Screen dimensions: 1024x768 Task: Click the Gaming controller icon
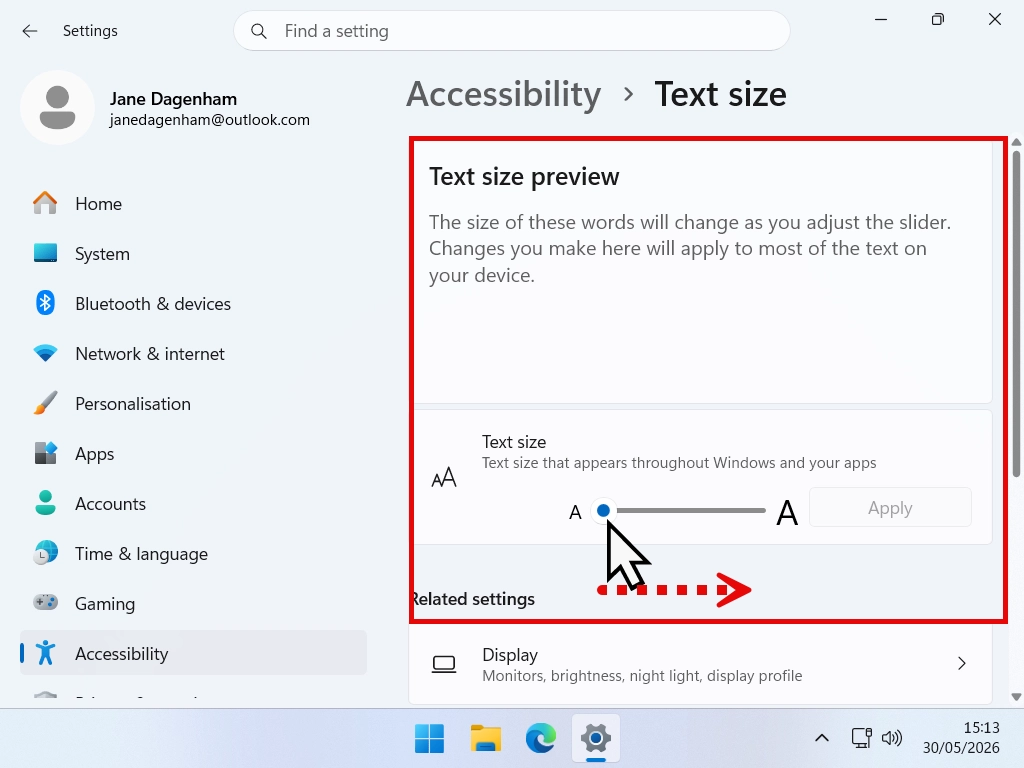(x=45, y=602)
